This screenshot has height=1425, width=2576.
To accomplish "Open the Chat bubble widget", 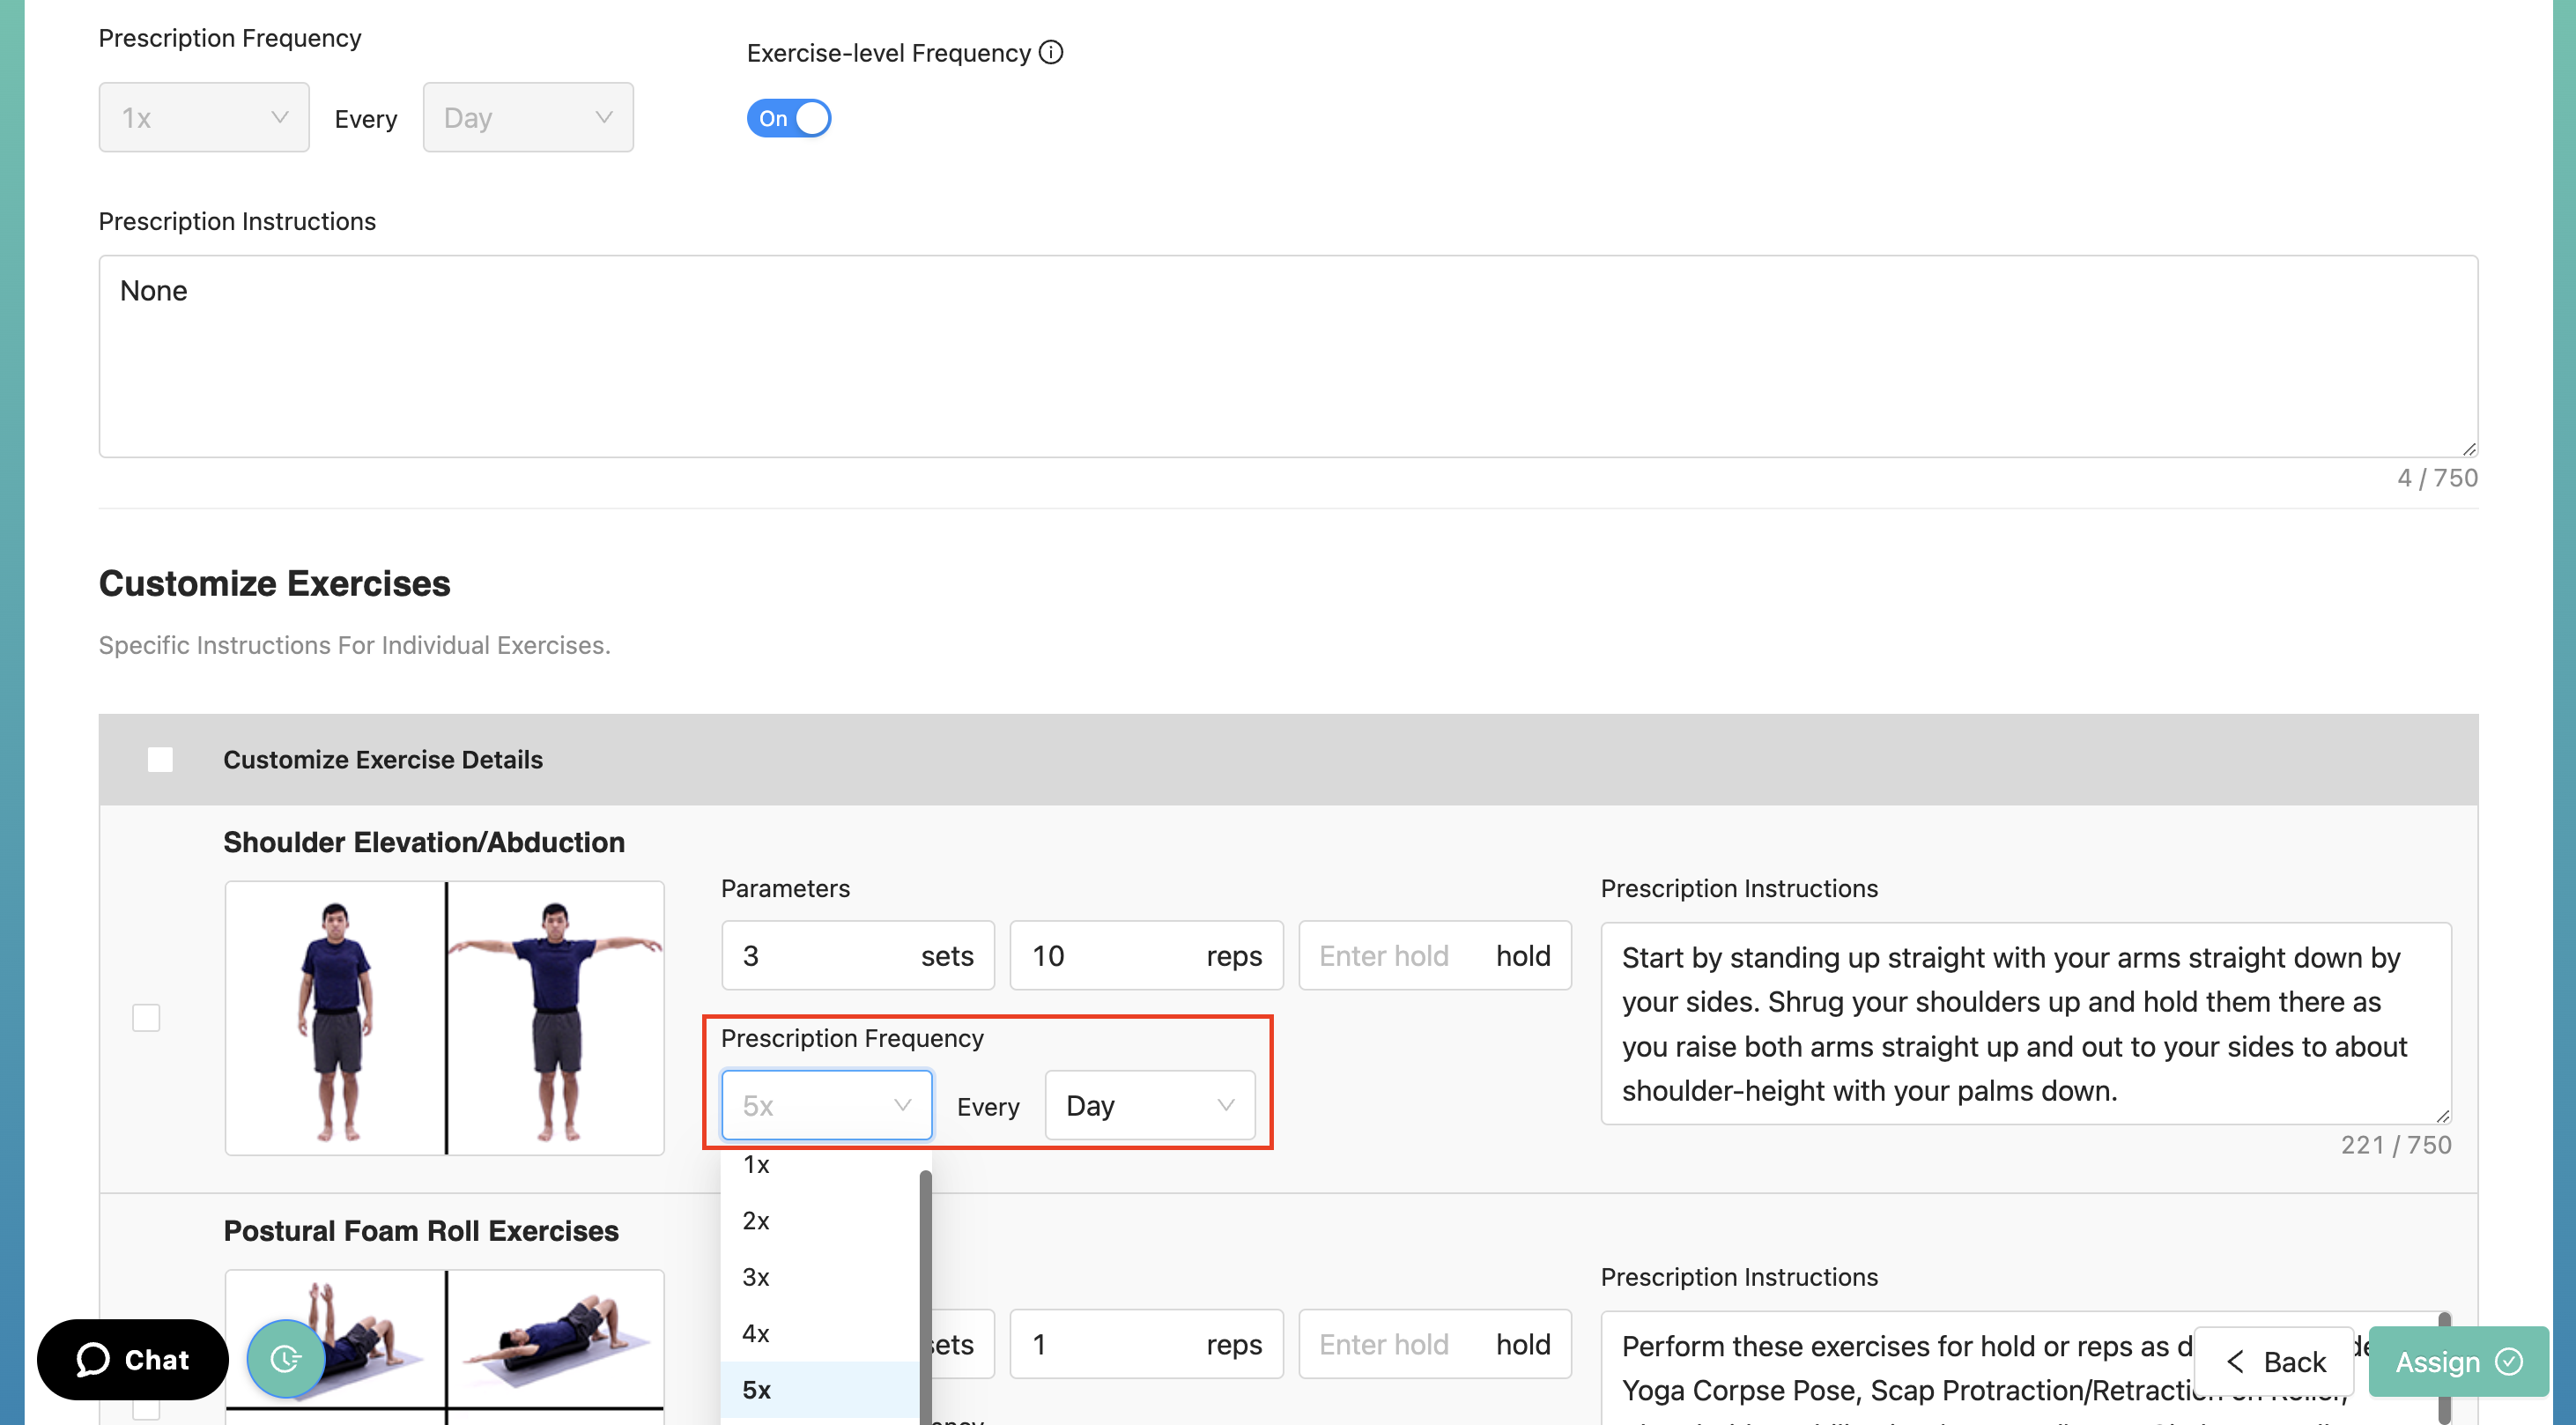I will pyautogui.click(x=133, y=1359).
